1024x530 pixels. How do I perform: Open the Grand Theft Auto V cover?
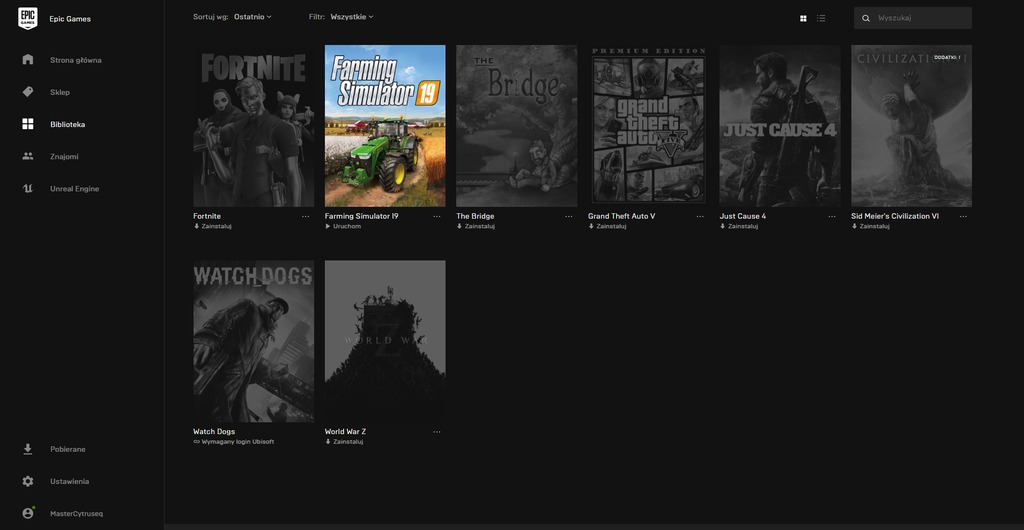pos(648,126)
